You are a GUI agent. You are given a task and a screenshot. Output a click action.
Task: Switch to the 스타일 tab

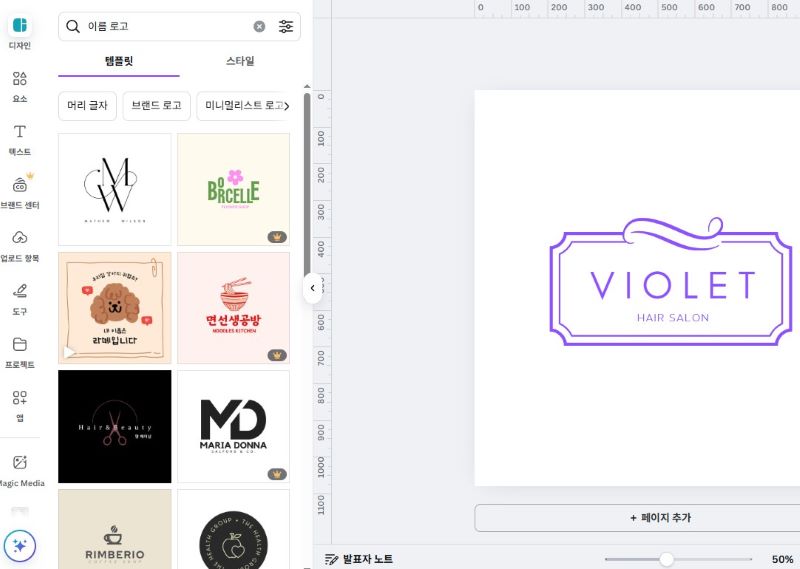(x=240, y=61)
